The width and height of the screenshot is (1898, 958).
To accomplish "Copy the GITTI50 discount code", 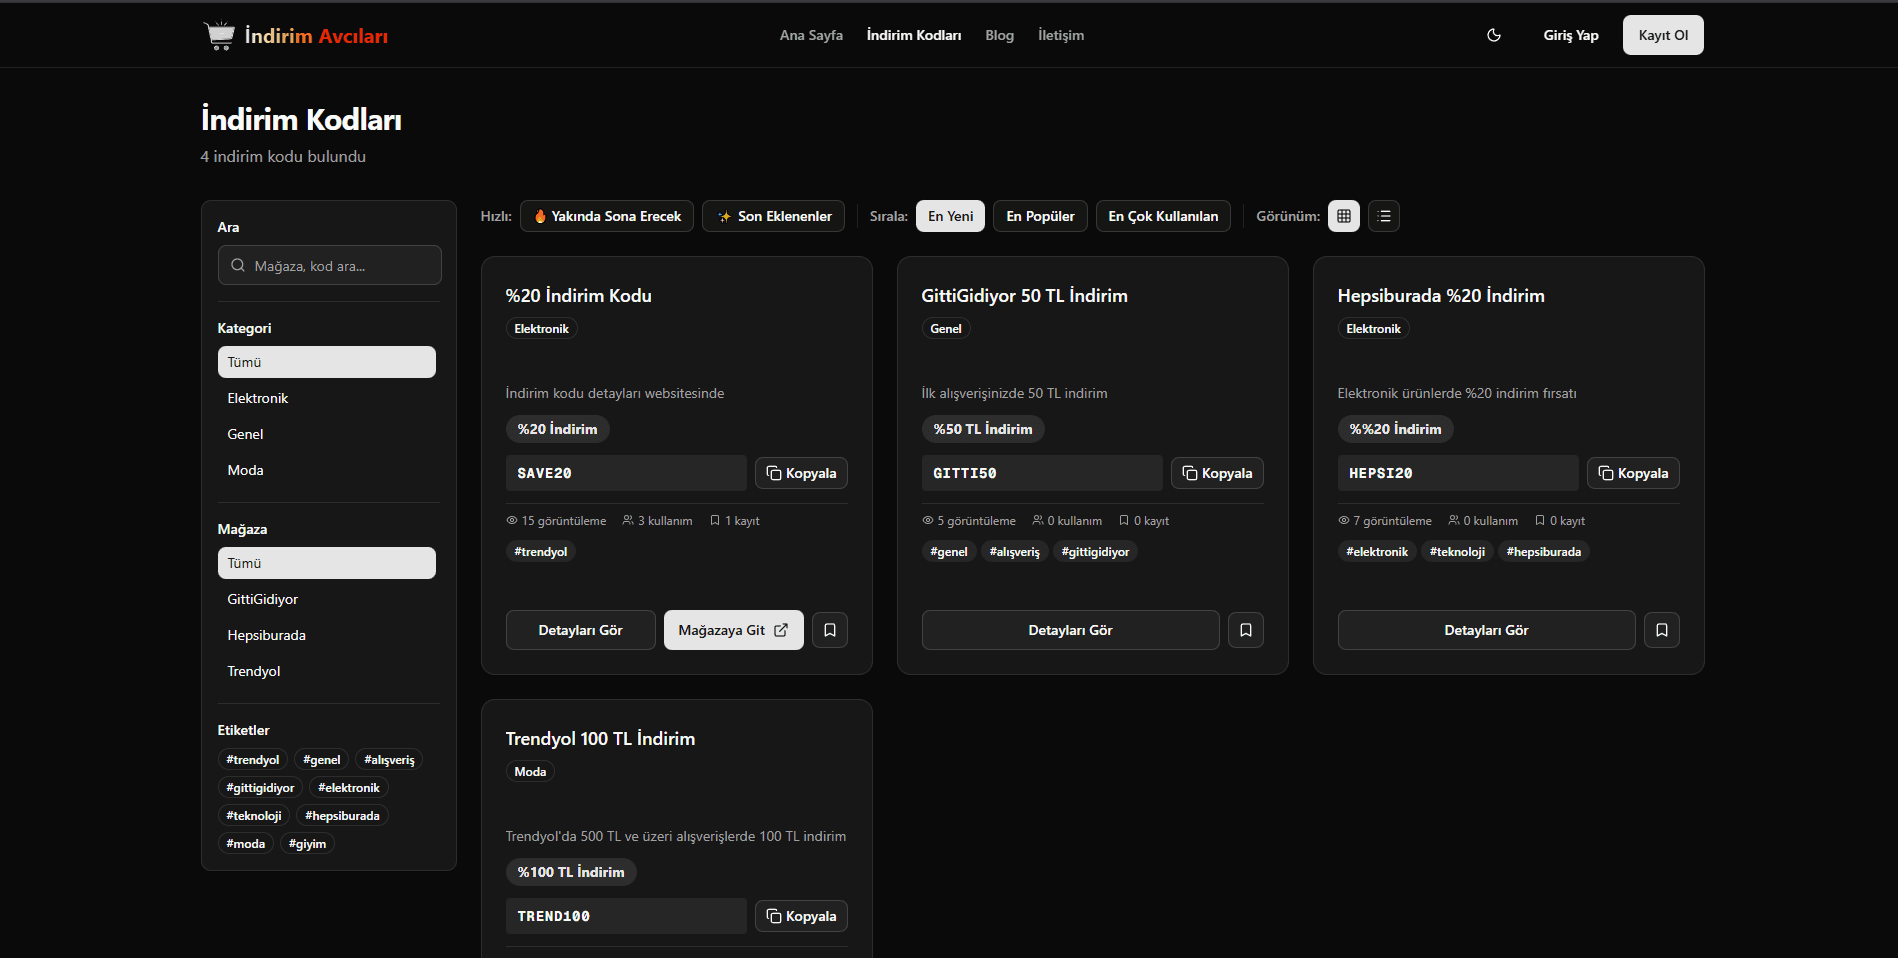I will [x=1217, y=473].
